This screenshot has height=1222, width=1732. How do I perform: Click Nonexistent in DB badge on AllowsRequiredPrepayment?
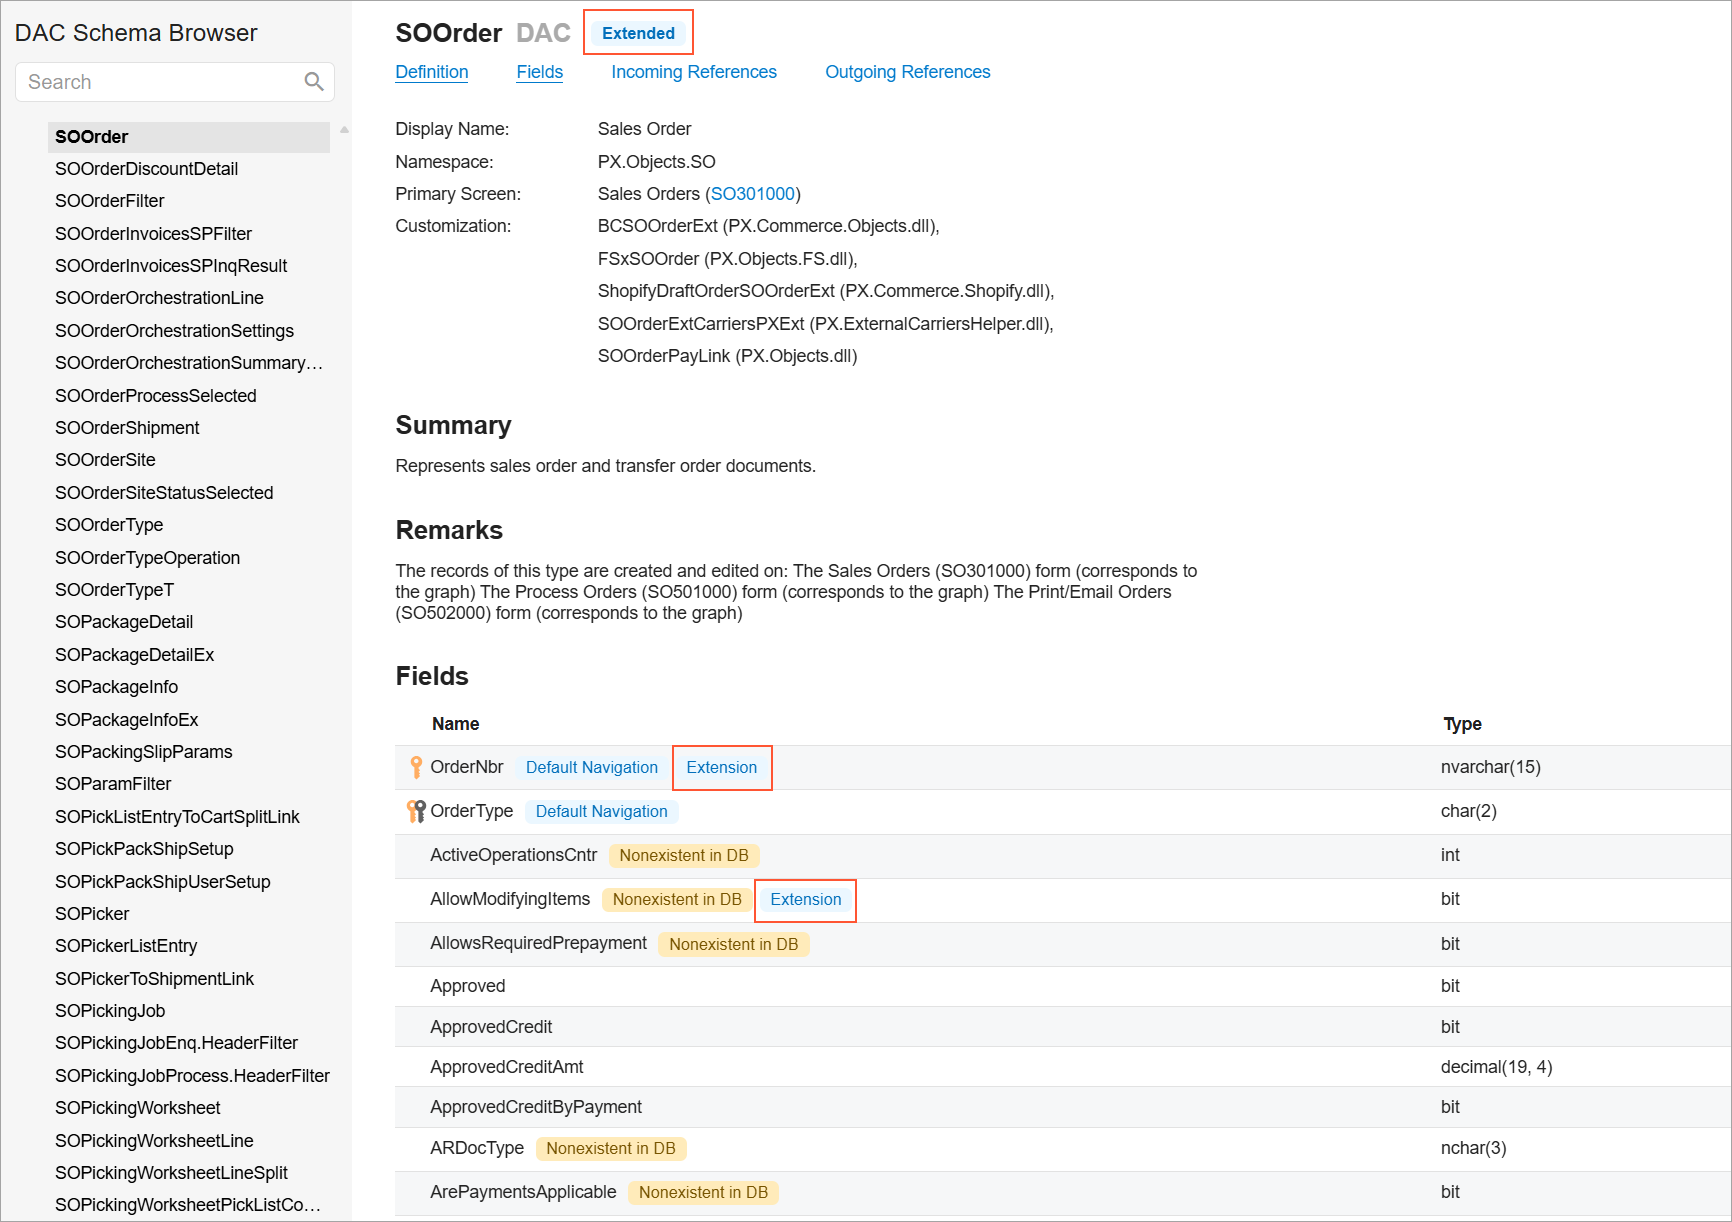(x=734, y=944)
